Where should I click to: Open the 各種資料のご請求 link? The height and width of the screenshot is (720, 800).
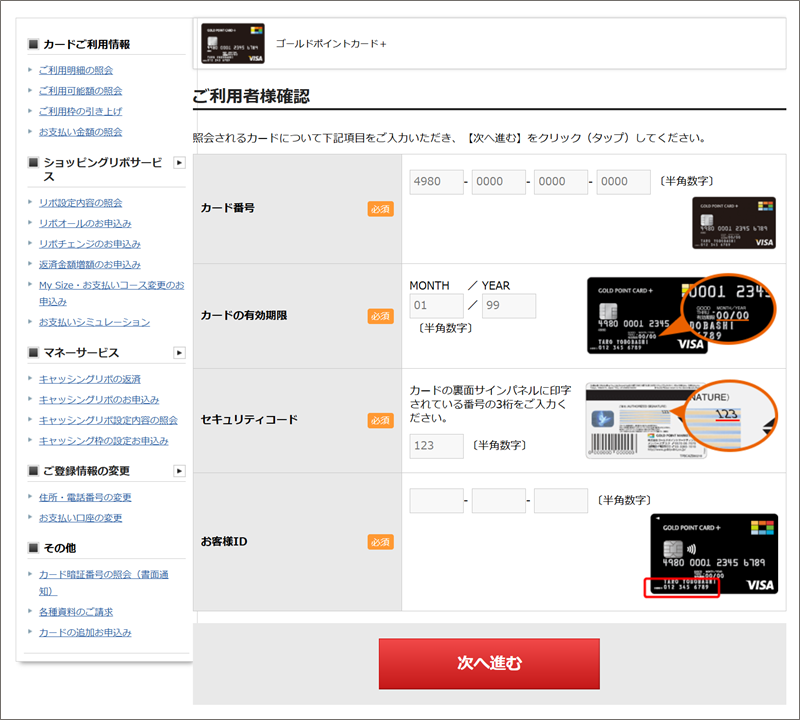(x=76, y=611)
